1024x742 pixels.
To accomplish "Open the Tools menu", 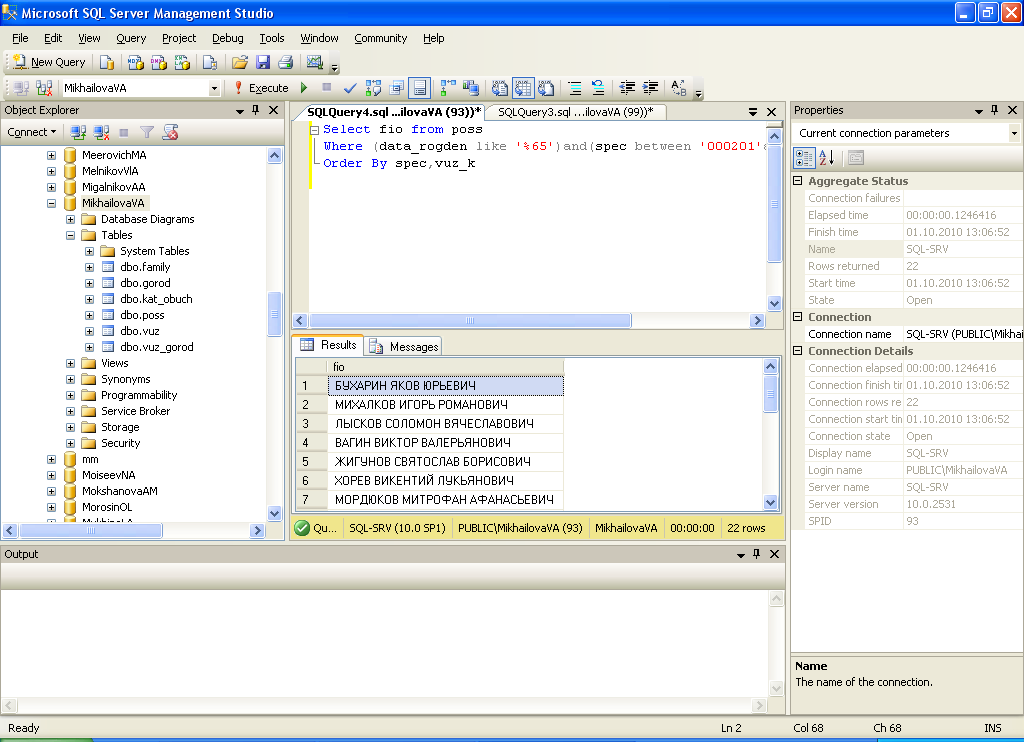I will (272, 38).
